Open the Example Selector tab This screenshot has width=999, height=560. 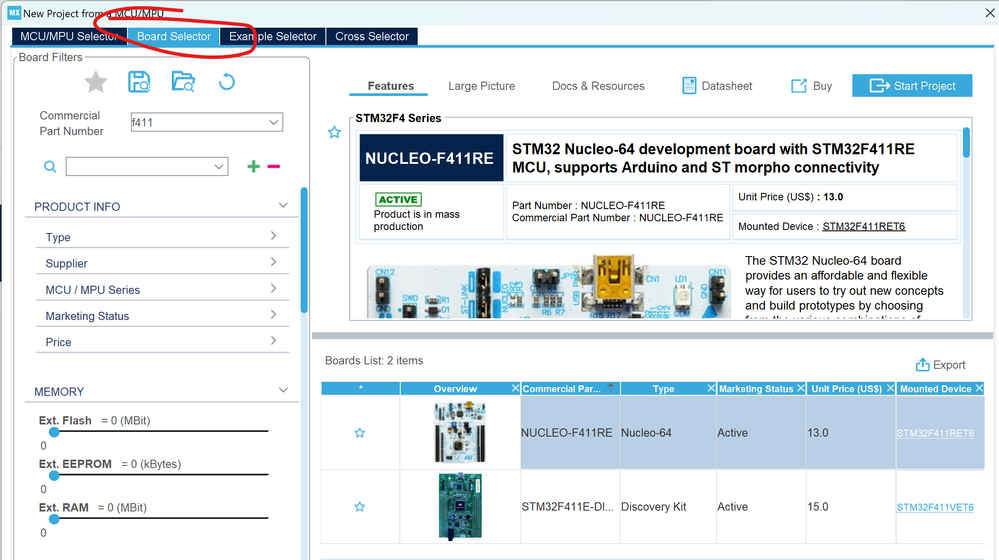pos(273,36)
